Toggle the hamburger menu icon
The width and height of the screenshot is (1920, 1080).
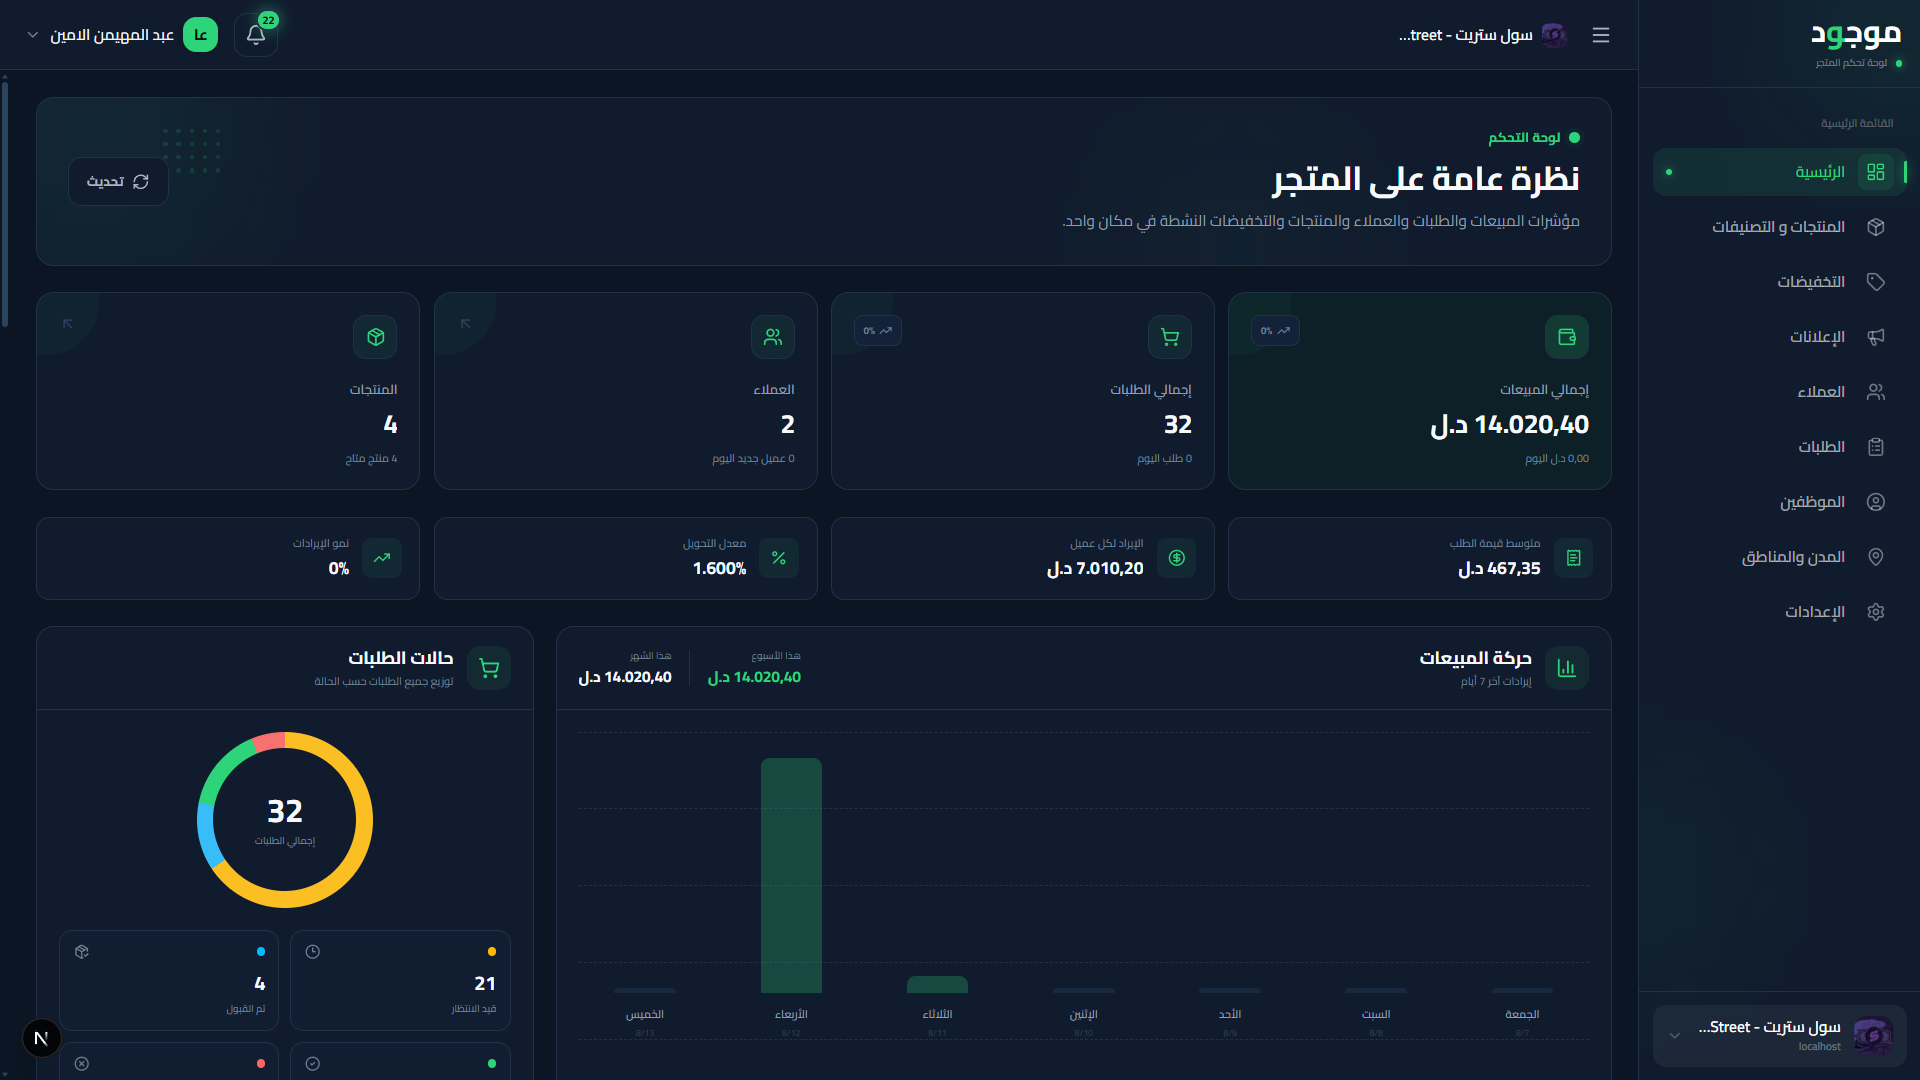[1601, 35]
